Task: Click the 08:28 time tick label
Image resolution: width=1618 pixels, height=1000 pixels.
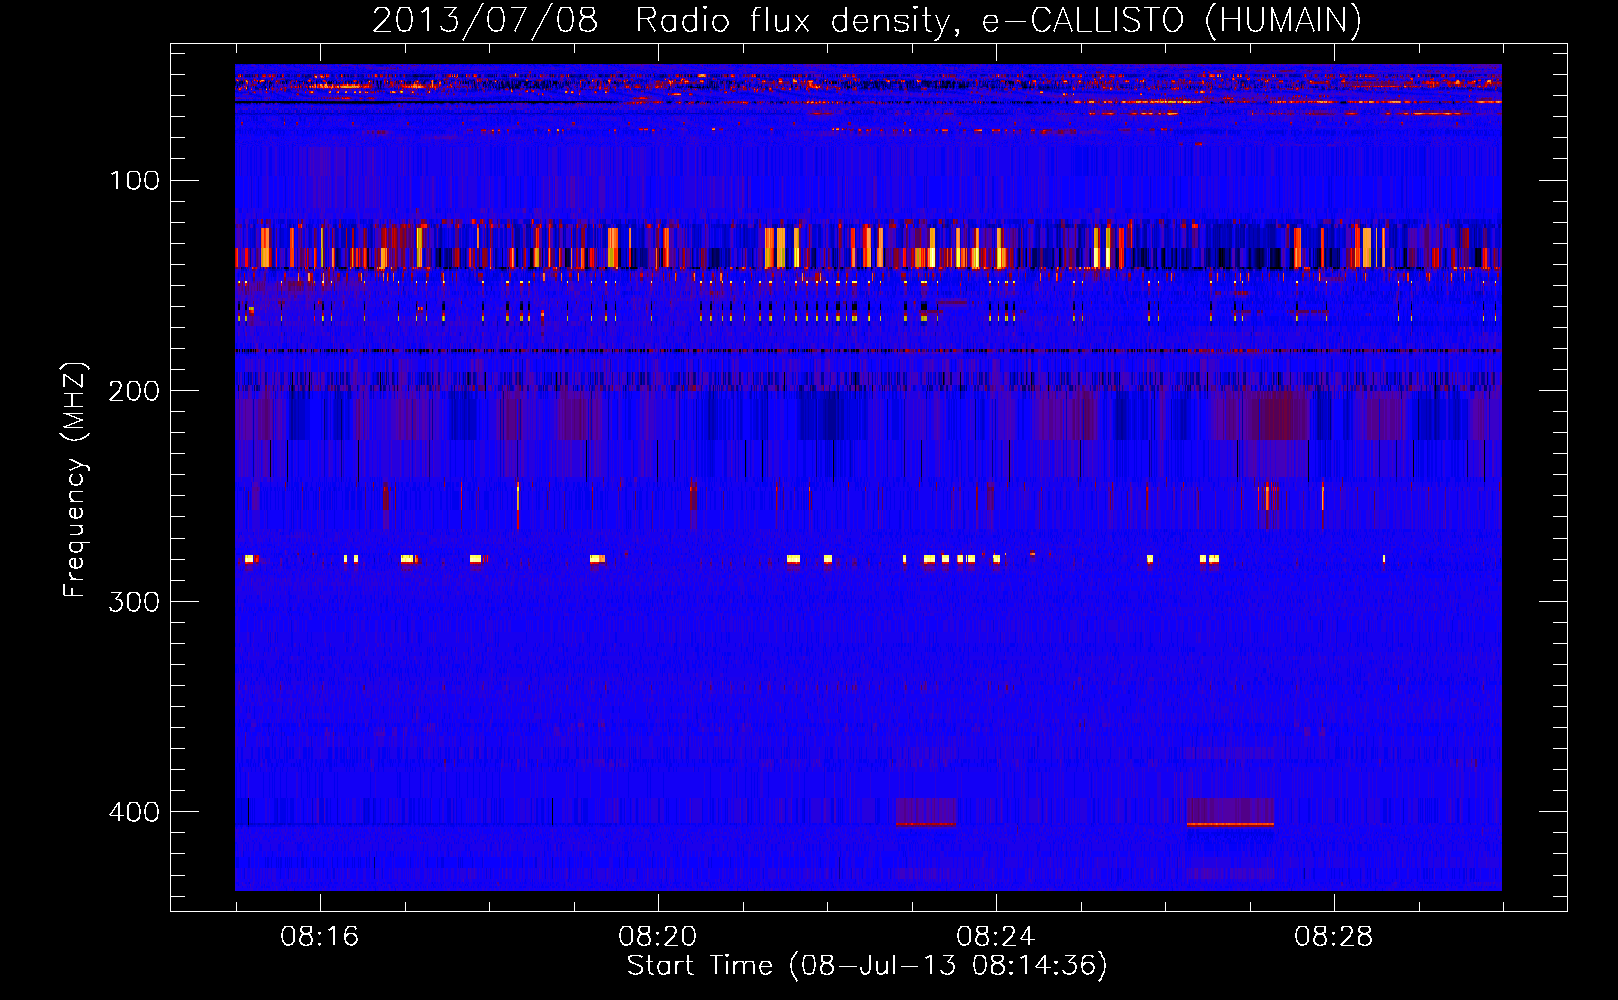Action: 1334,936
